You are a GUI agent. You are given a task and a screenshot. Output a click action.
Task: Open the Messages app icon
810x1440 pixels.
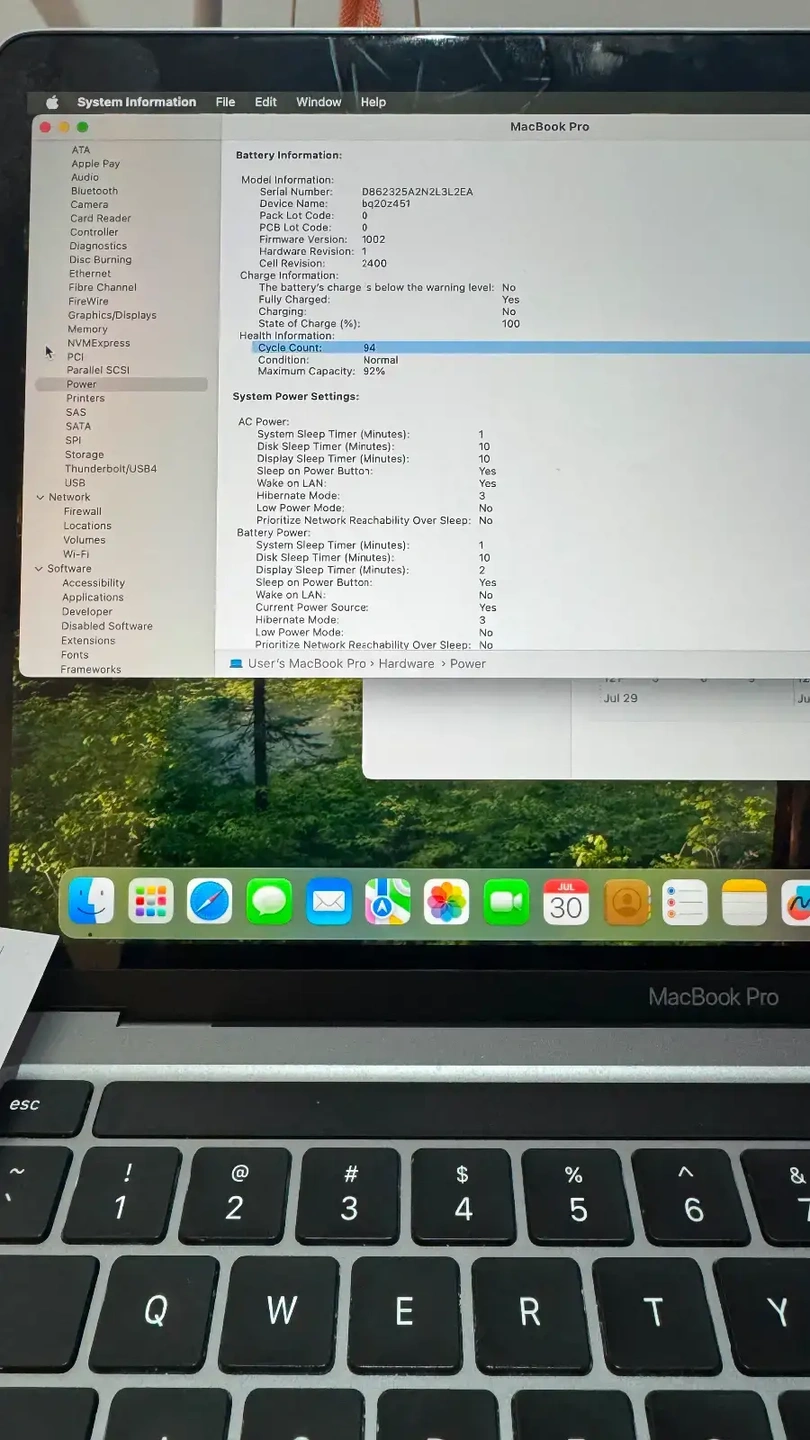(269, 902)
